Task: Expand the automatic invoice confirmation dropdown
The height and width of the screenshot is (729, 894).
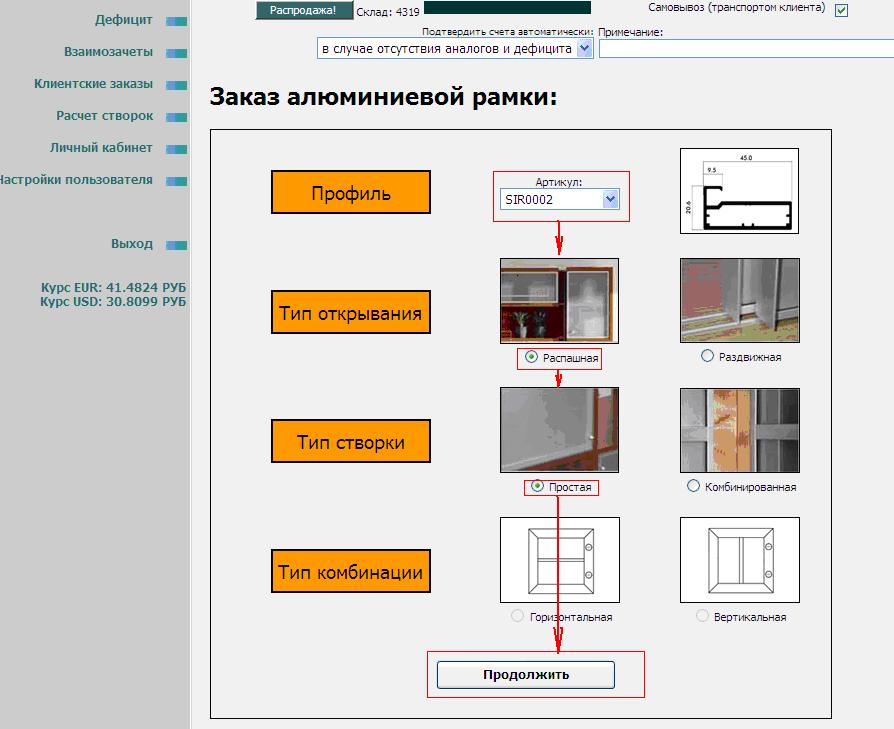Action: coord(585,48)
